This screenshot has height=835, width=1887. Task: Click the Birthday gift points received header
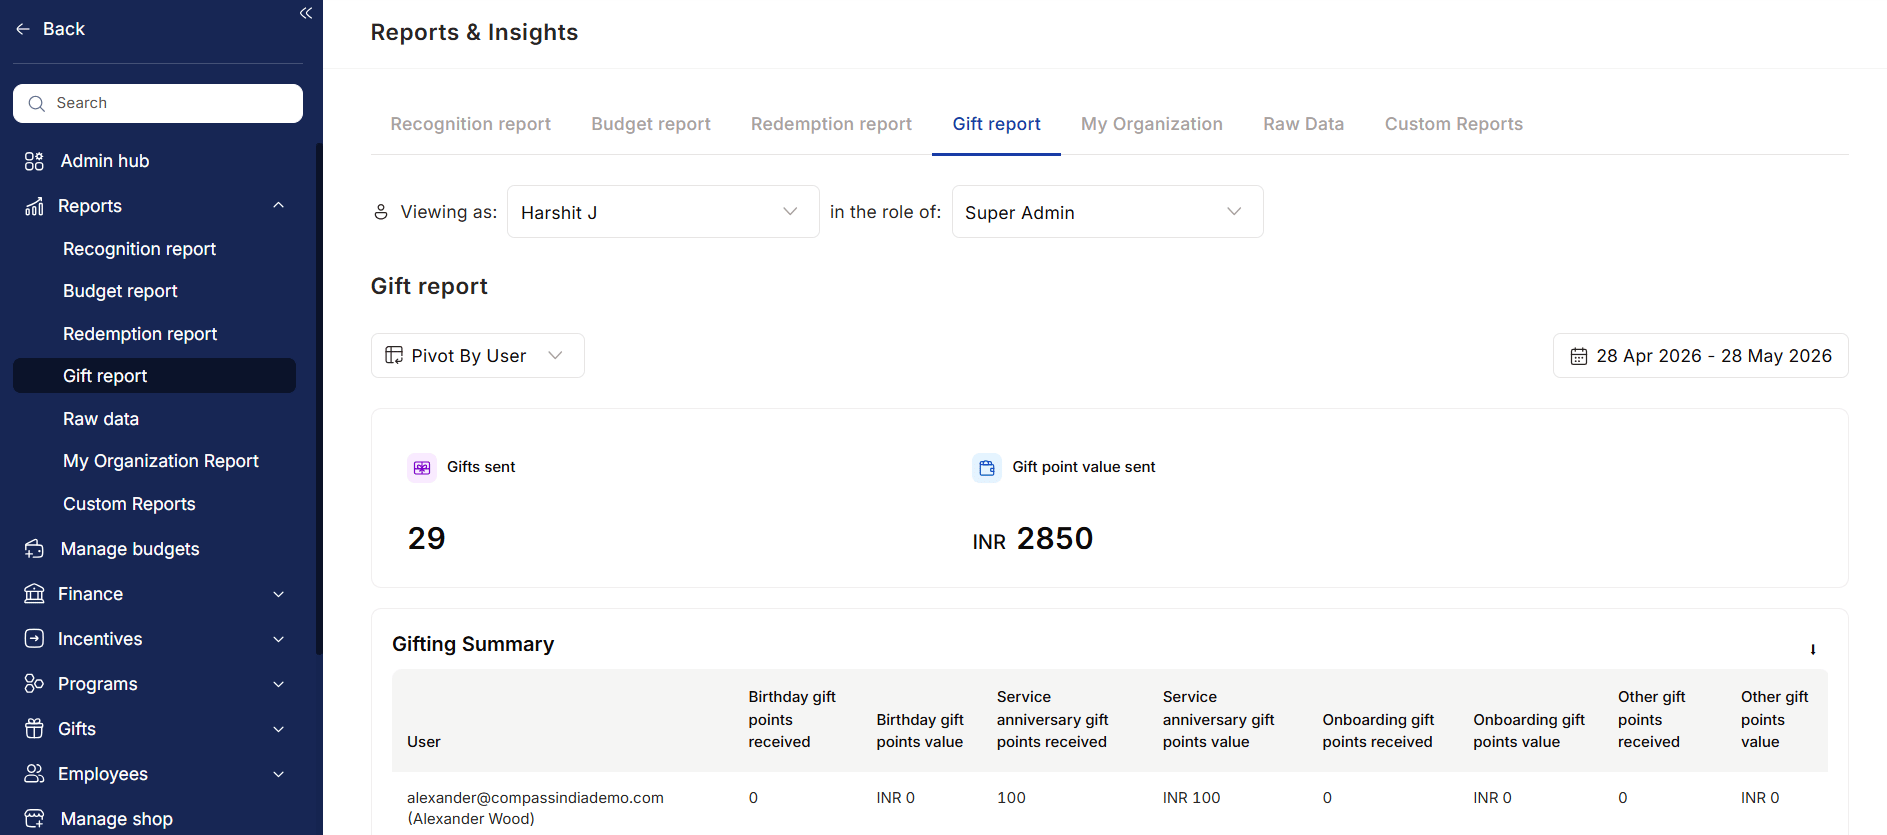792,720
